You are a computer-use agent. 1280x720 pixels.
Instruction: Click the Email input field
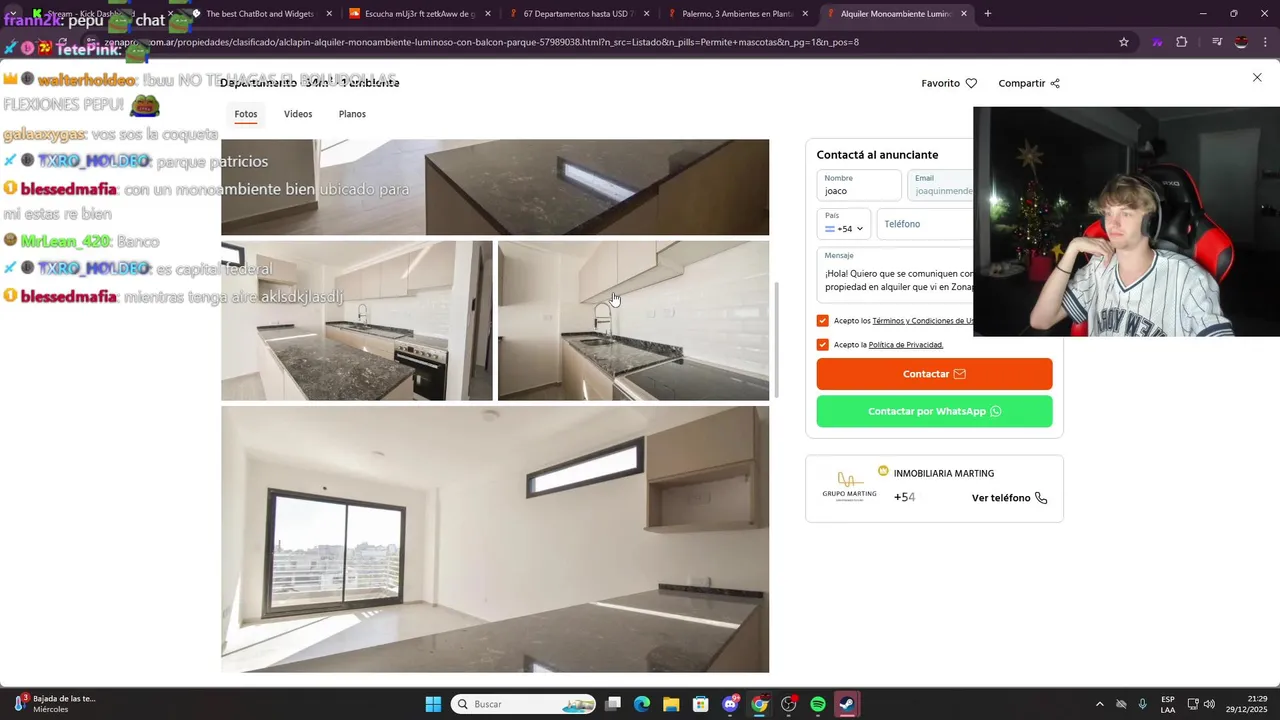coord(941,185)
